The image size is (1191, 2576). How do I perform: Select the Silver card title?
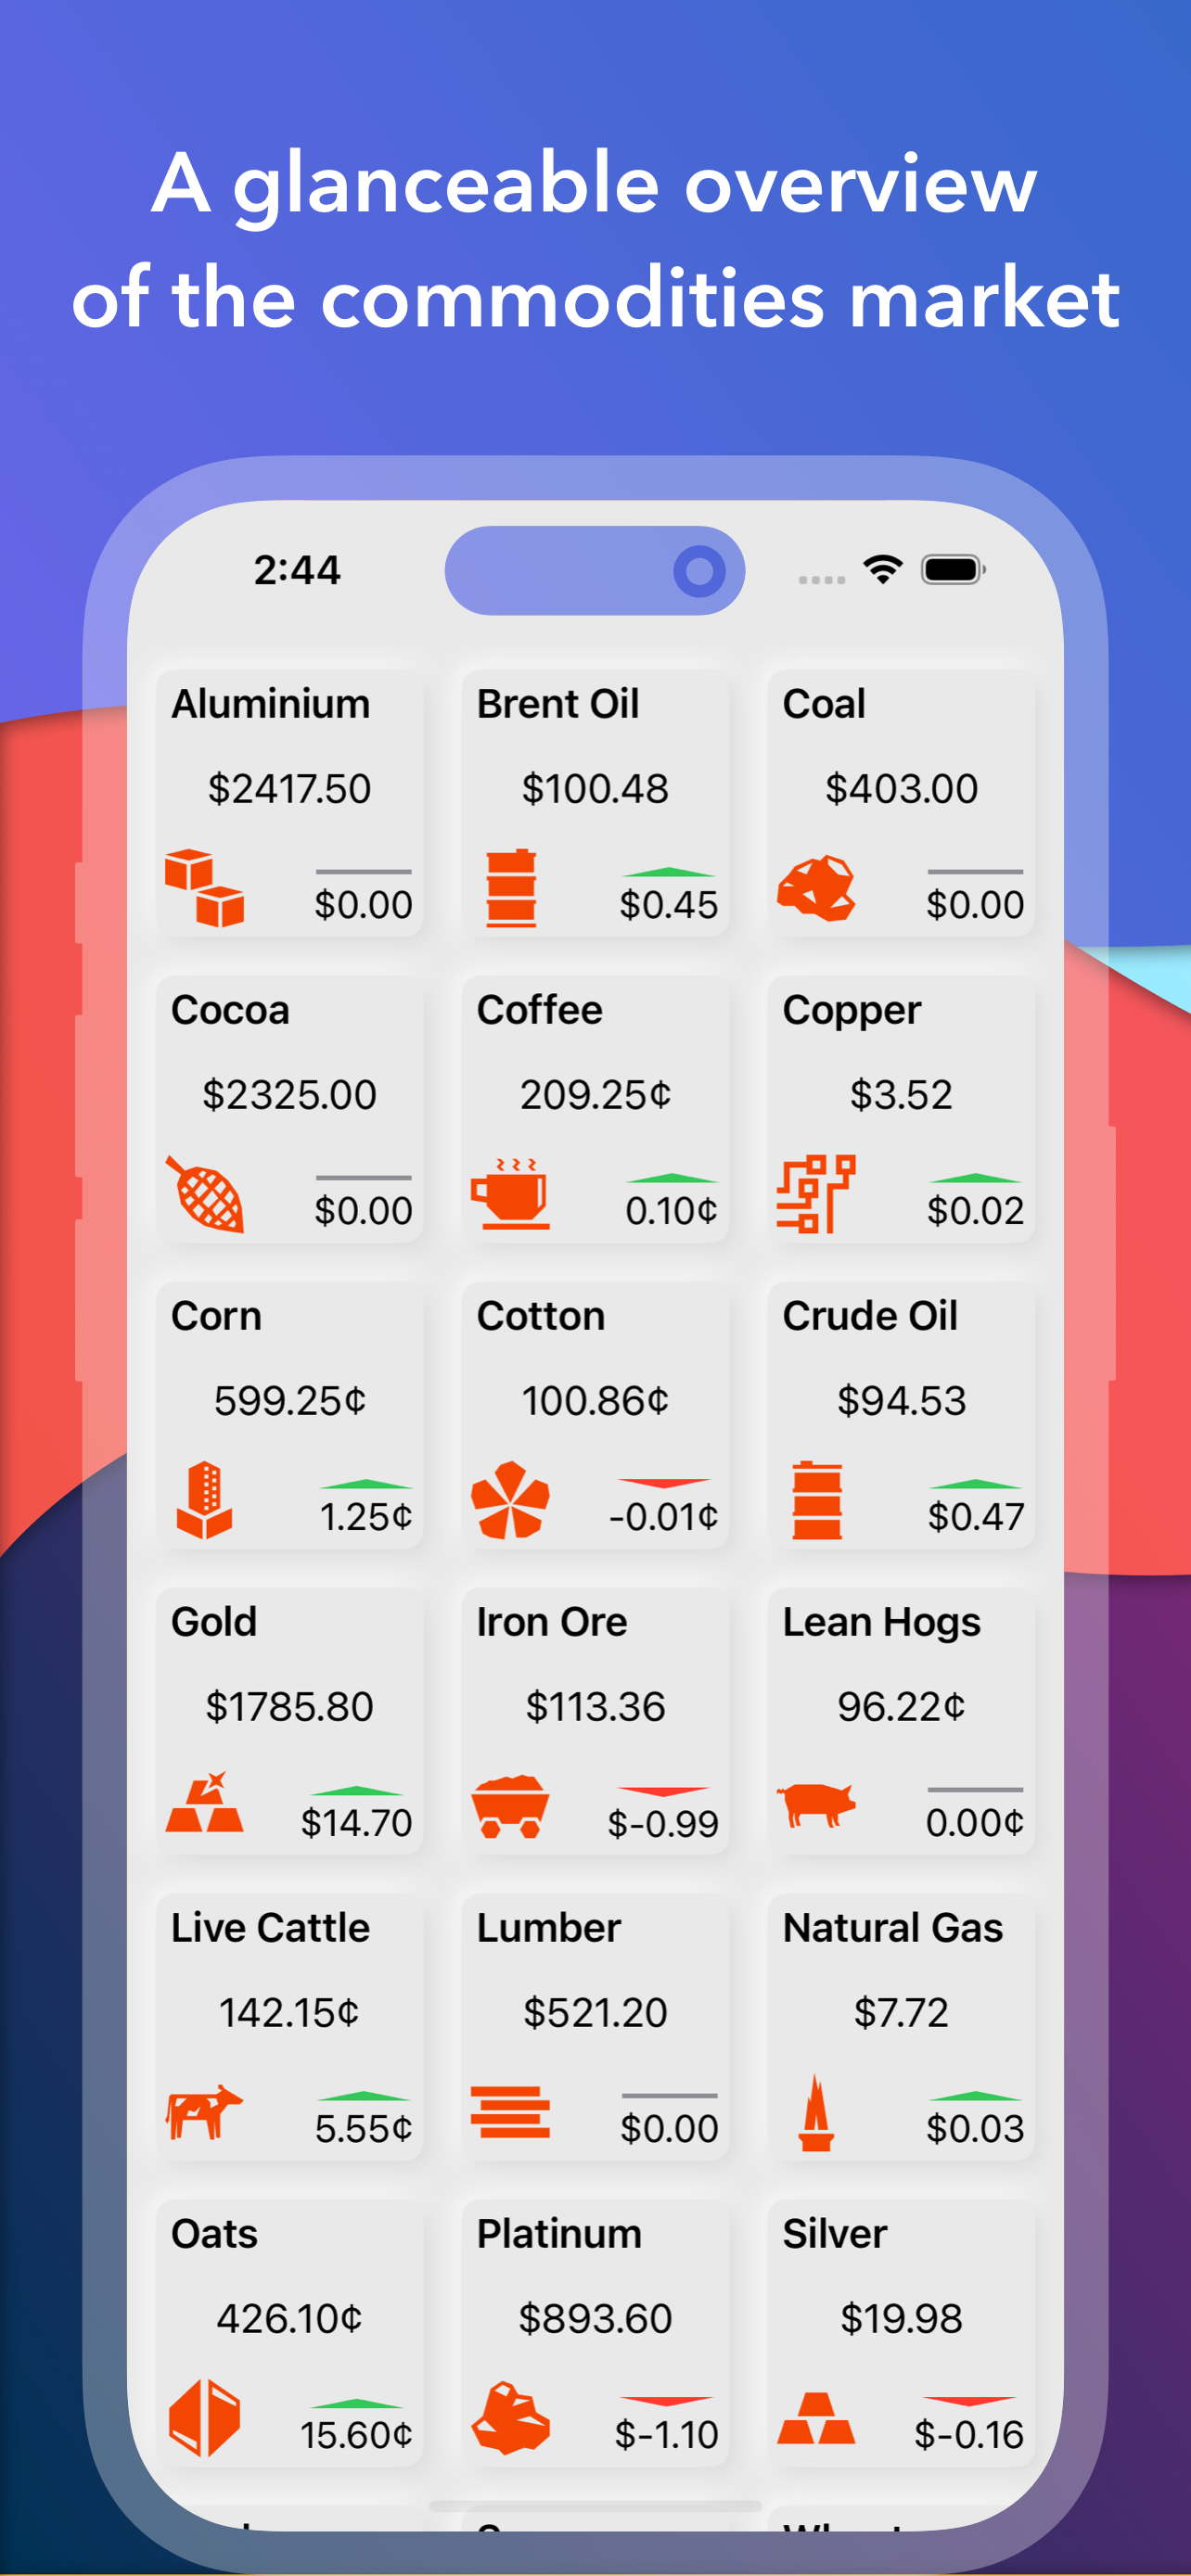click(834, 2233)
